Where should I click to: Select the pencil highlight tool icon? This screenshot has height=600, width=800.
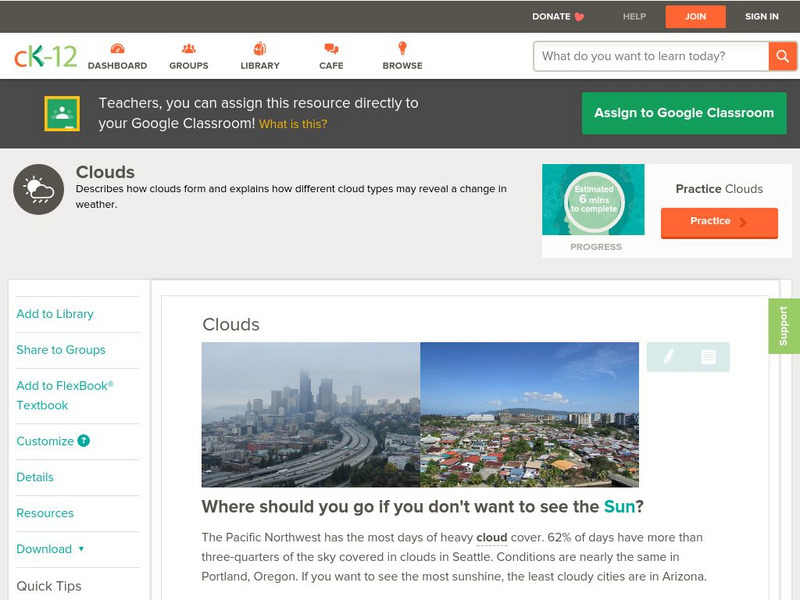[668, 356]
